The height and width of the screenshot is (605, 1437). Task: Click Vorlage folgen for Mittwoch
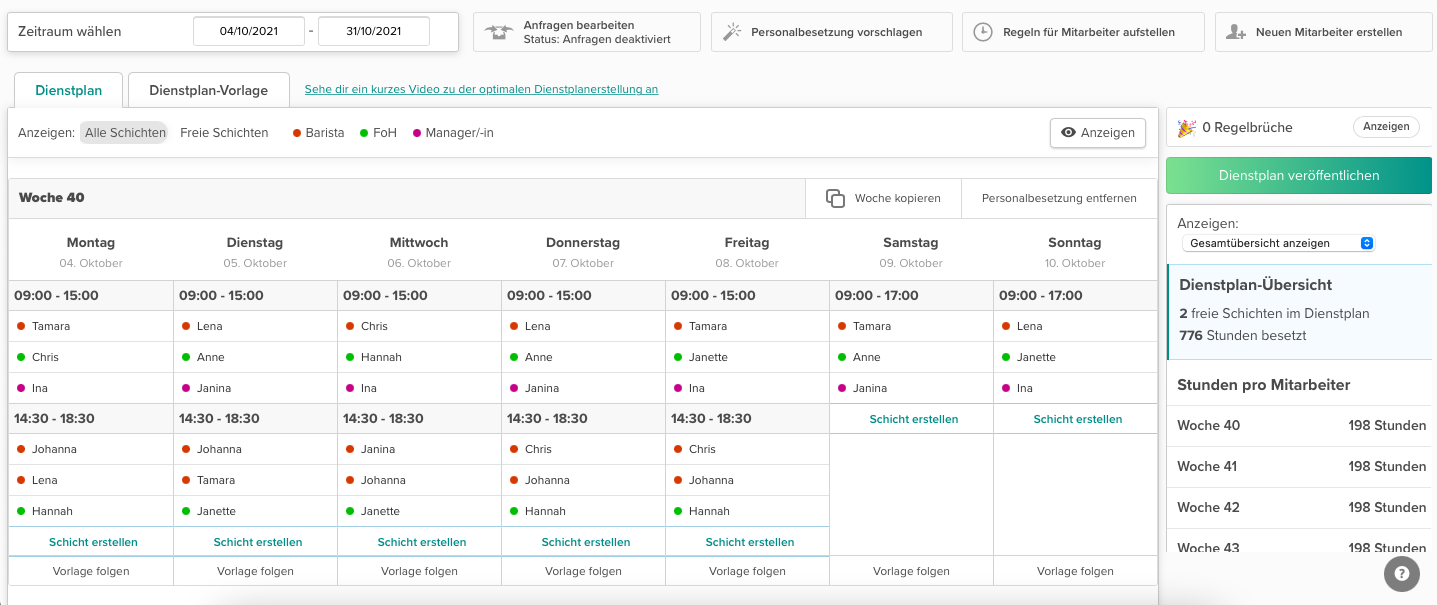point(419,571)
